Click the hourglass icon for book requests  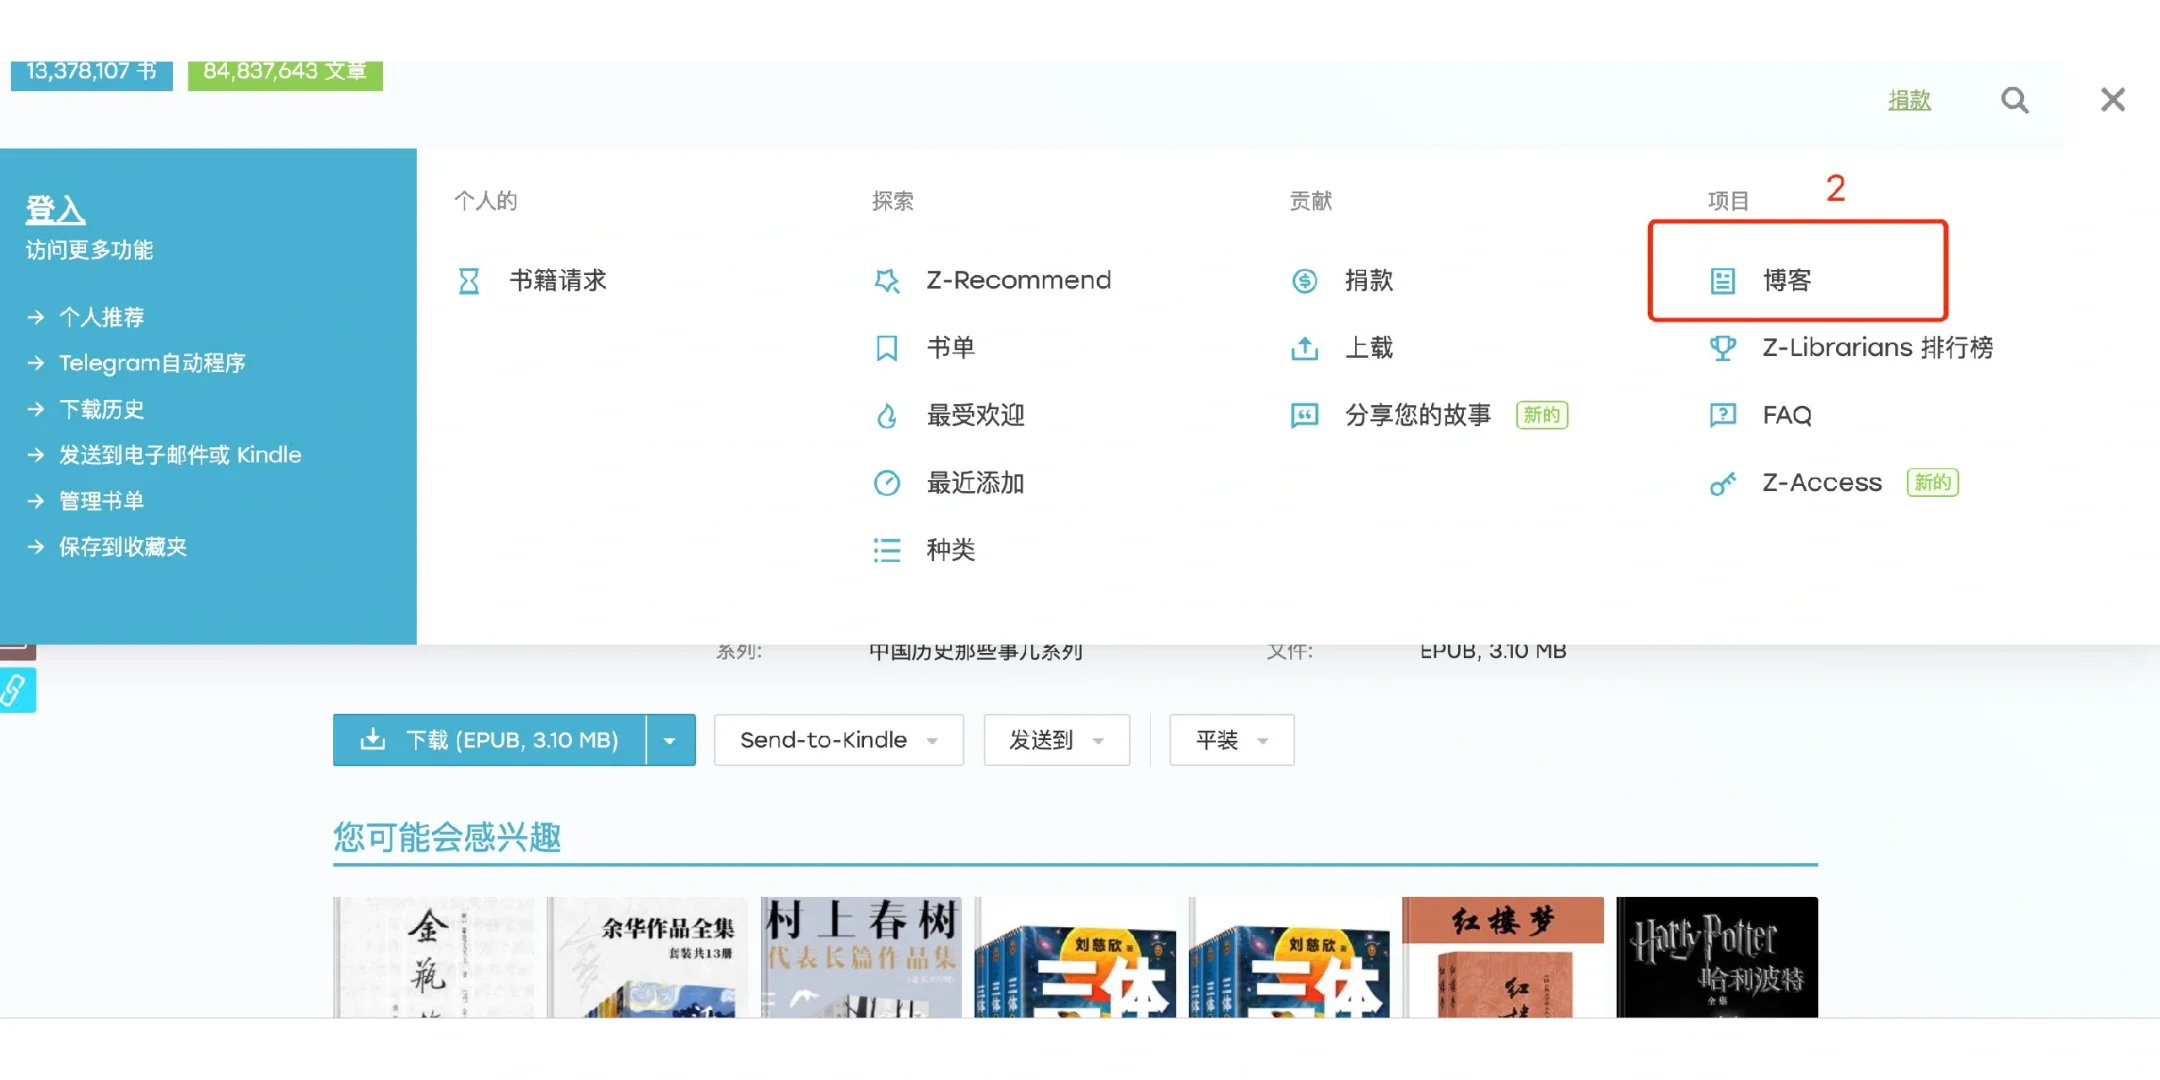pos(468,281)
